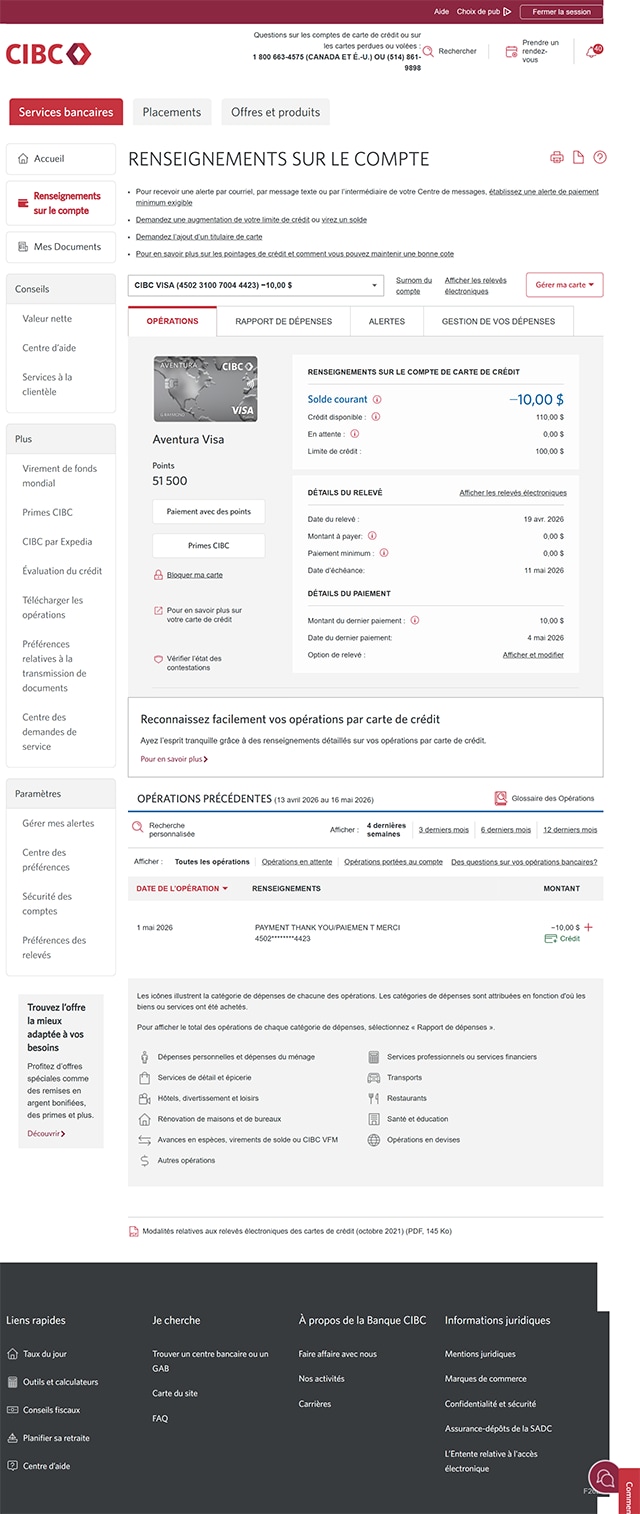The width and height of the screenshot is (640, 1514).
Task: Click Surnom du compte link
Action: [x=414, y=286]
